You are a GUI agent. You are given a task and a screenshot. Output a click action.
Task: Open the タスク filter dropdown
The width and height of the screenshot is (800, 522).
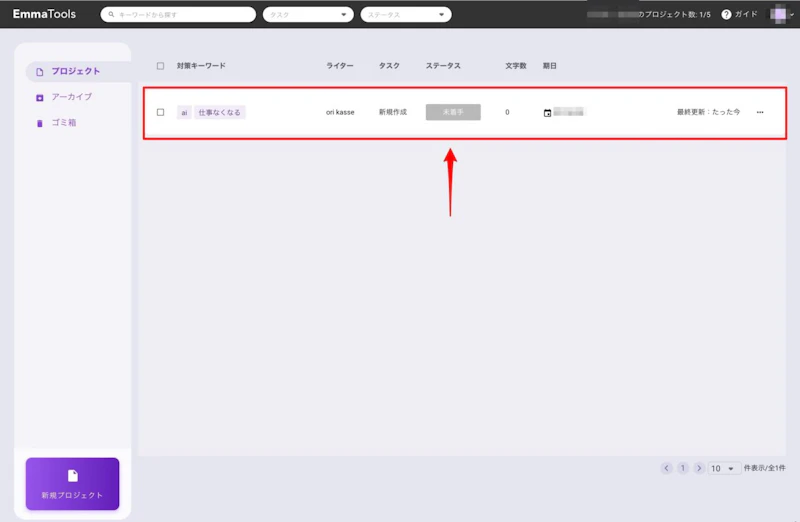pyautogui.click(x=308, y=14)
